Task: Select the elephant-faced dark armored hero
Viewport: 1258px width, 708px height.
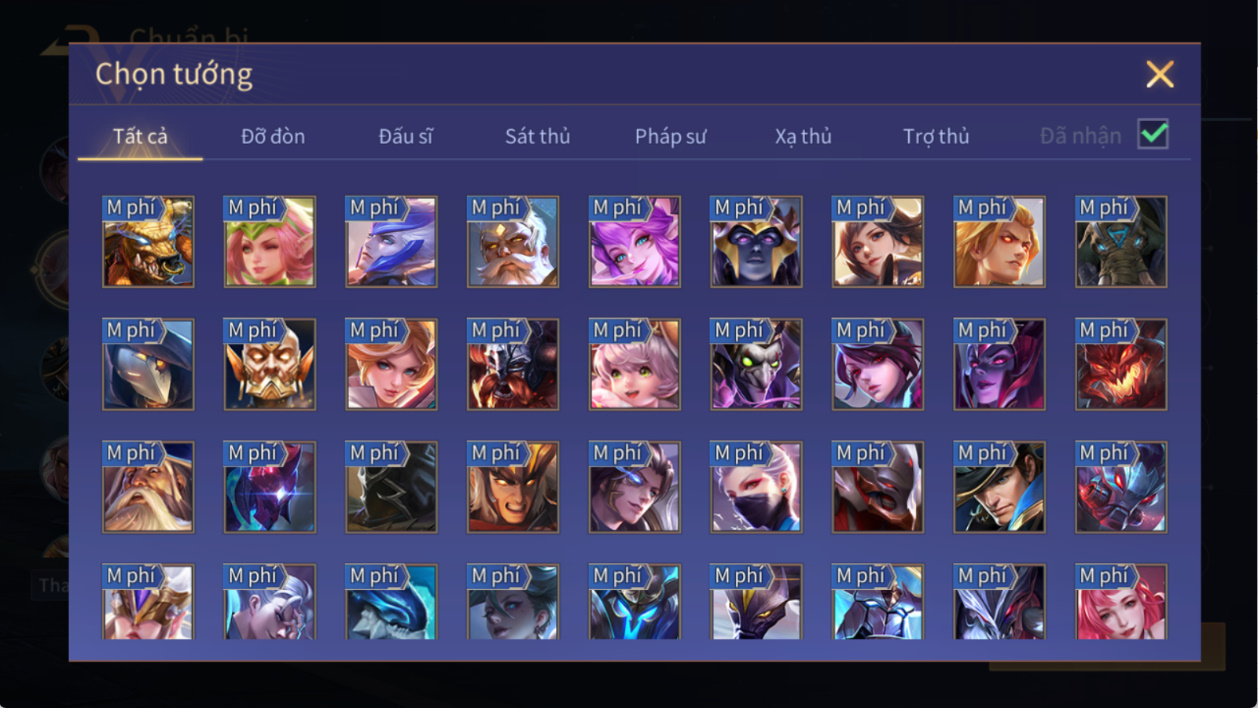Action: 1120,241
